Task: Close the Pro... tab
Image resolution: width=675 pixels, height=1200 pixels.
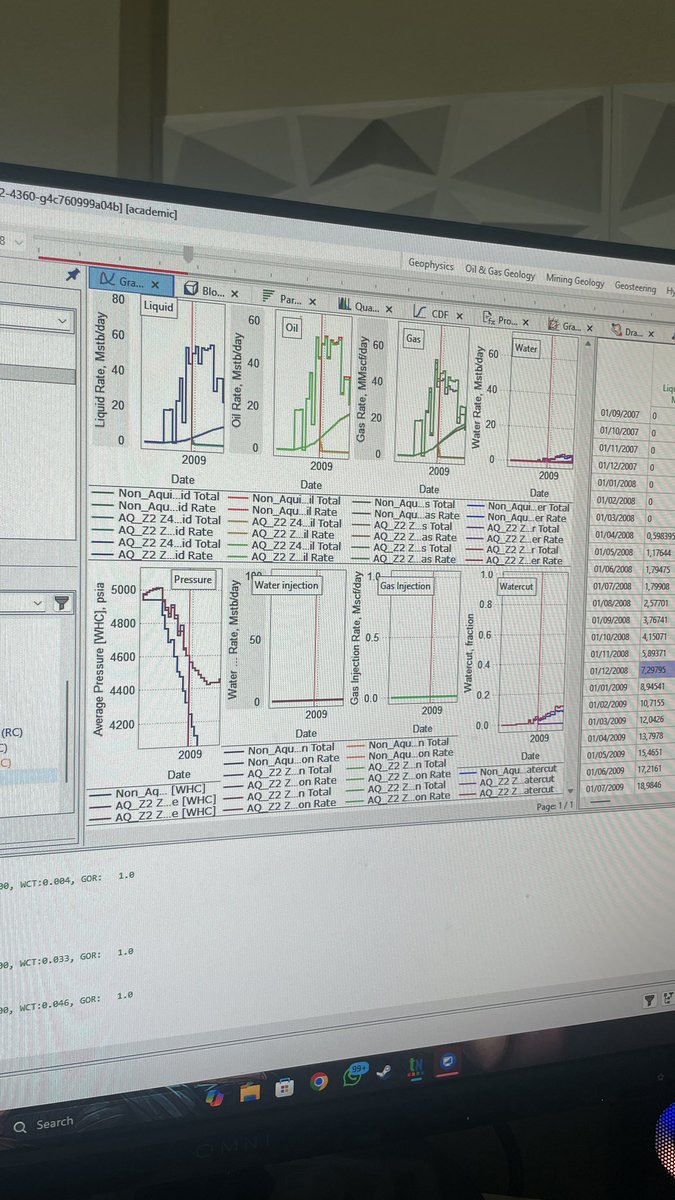Action: pyautogui.click(x=528, y=322)
